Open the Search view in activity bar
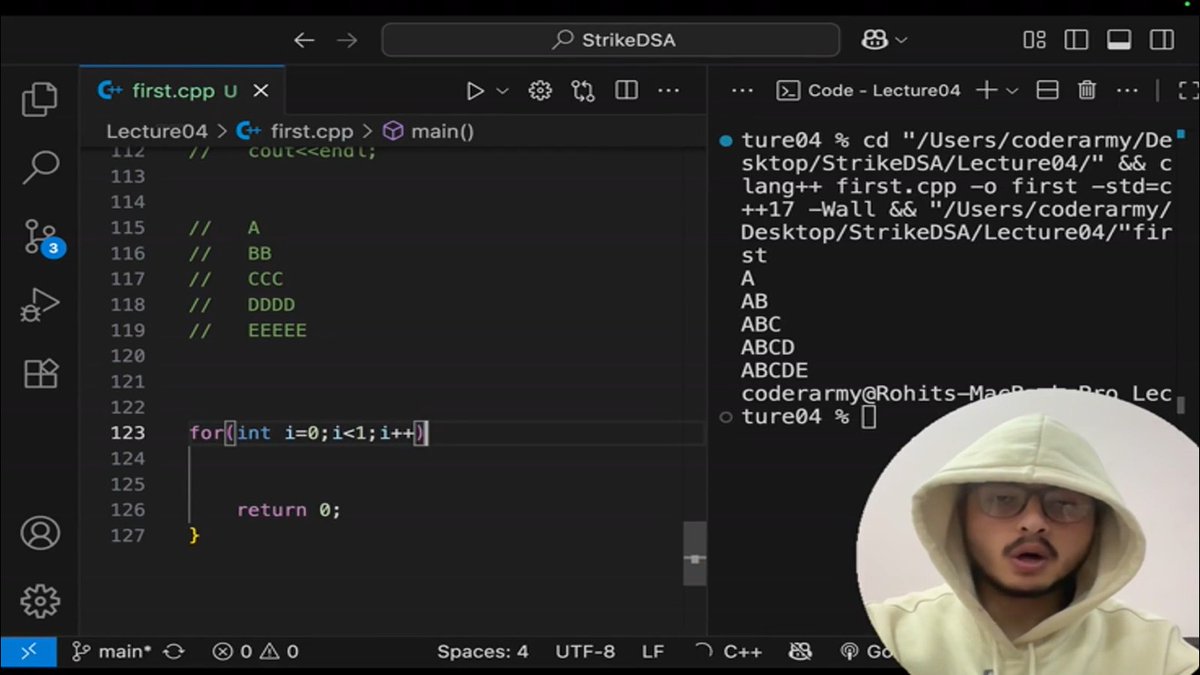Image resolution: width=1200 pixels, height=675 pixels. point(40,167)
